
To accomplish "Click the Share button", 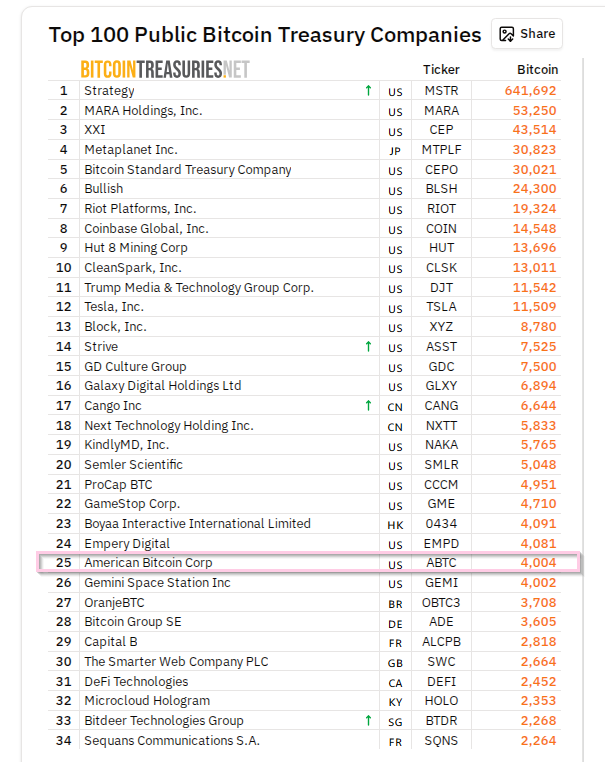I will [x=527, y=33].
